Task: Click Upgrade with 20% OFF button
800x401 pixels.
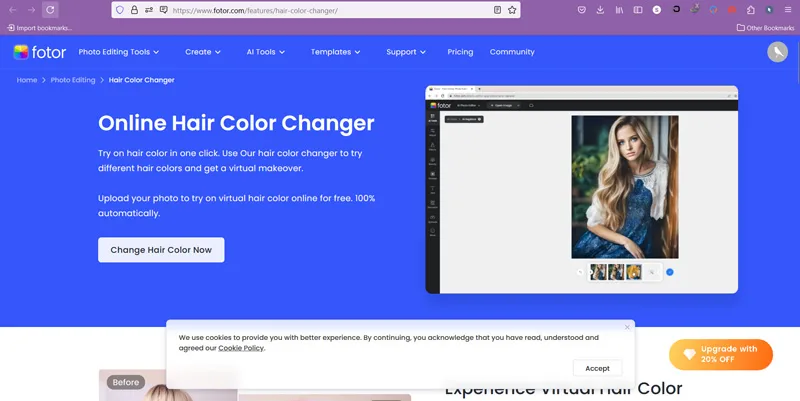Action: pyautogui.click(x=721, y=354)
